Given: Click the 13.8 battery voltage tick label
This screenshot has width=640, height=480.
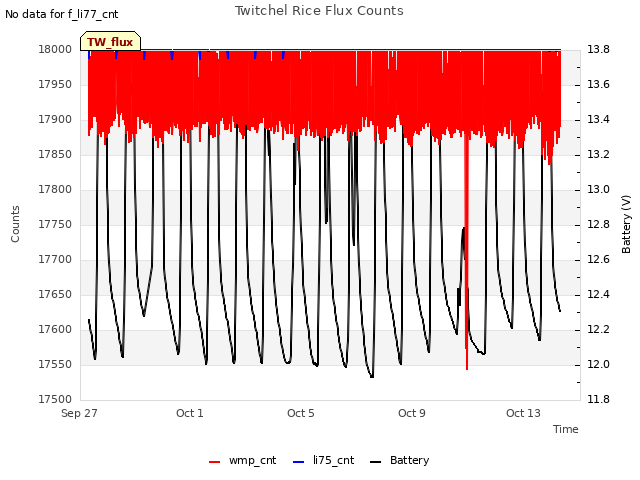Looking at the screenshot, I should [x=598, y=49].
